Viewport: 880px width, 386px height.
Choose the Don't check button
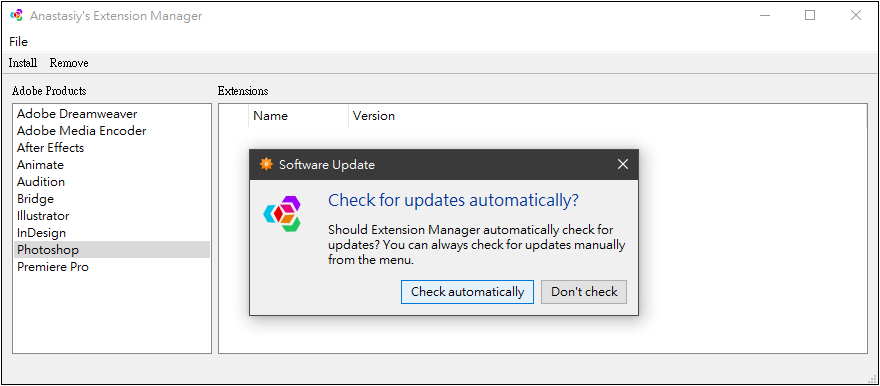[x=584, y=292]
